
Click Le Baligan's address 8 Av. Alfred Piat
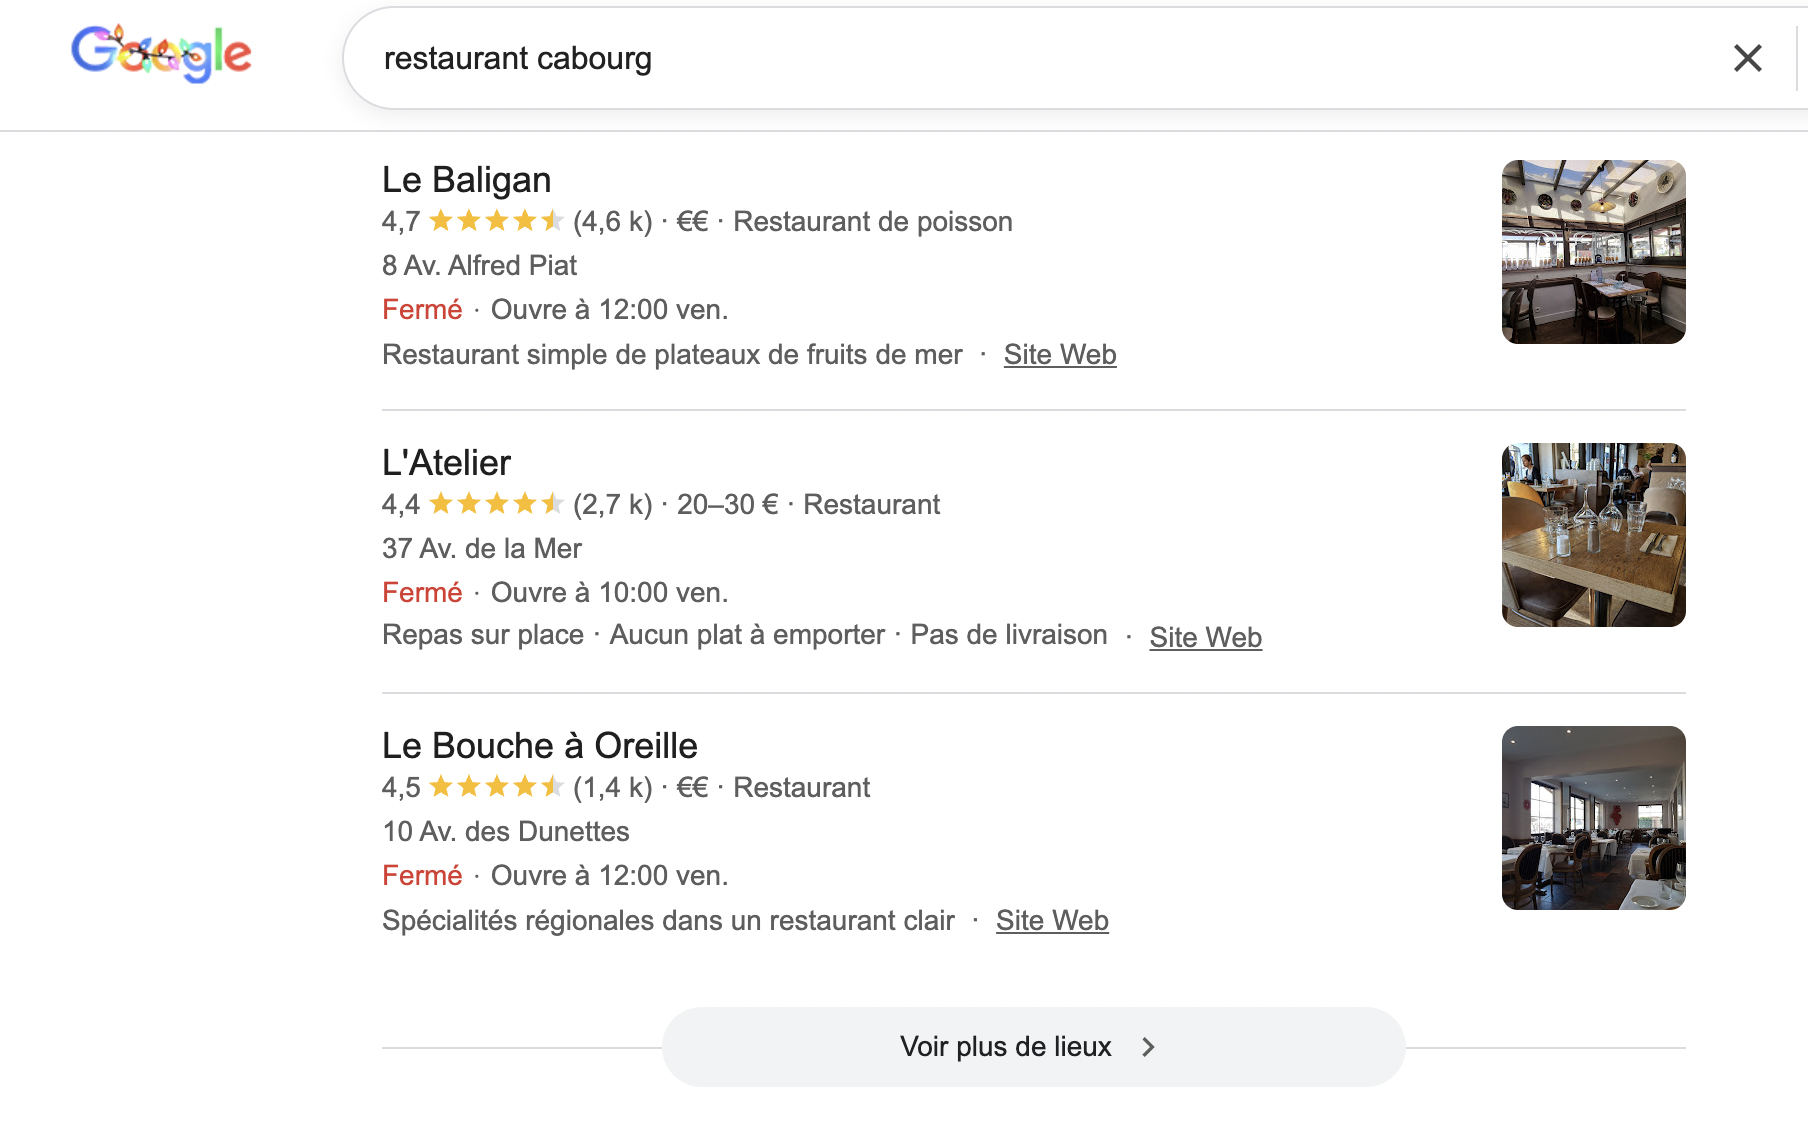click(x=479, y=266)
